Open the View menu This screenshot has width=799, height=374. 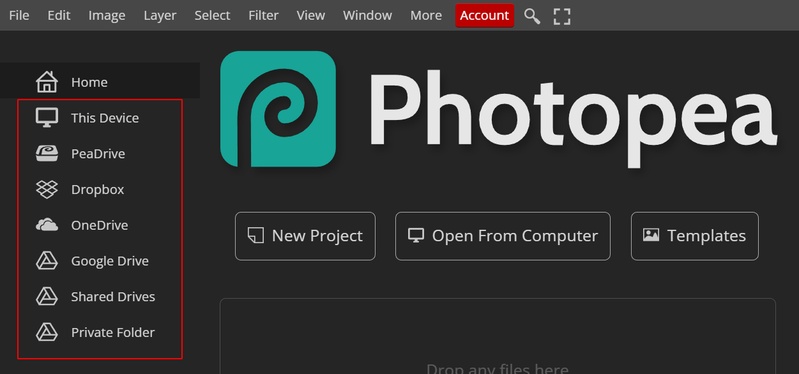coord(311,15)
